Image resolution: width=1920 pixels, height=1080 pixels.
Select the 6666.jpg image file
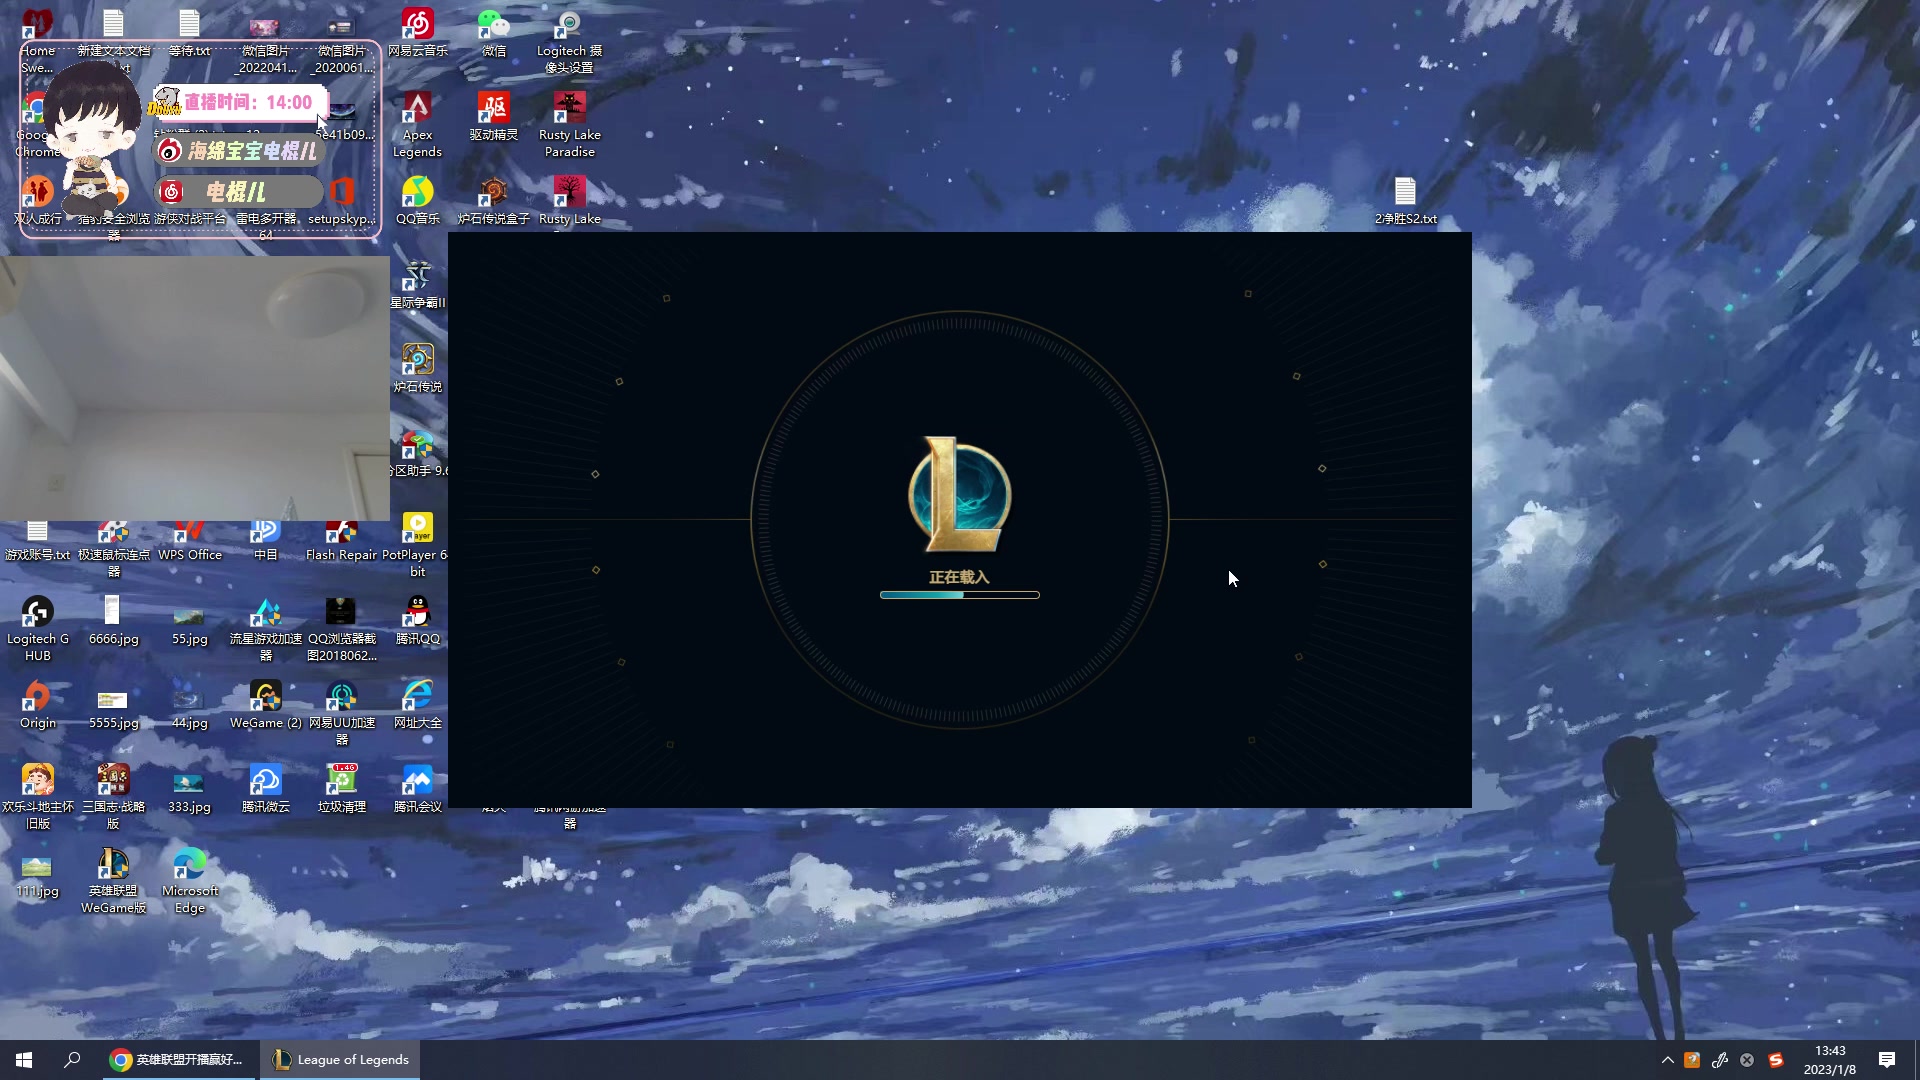pyautogui.click(x=114, y=621)
